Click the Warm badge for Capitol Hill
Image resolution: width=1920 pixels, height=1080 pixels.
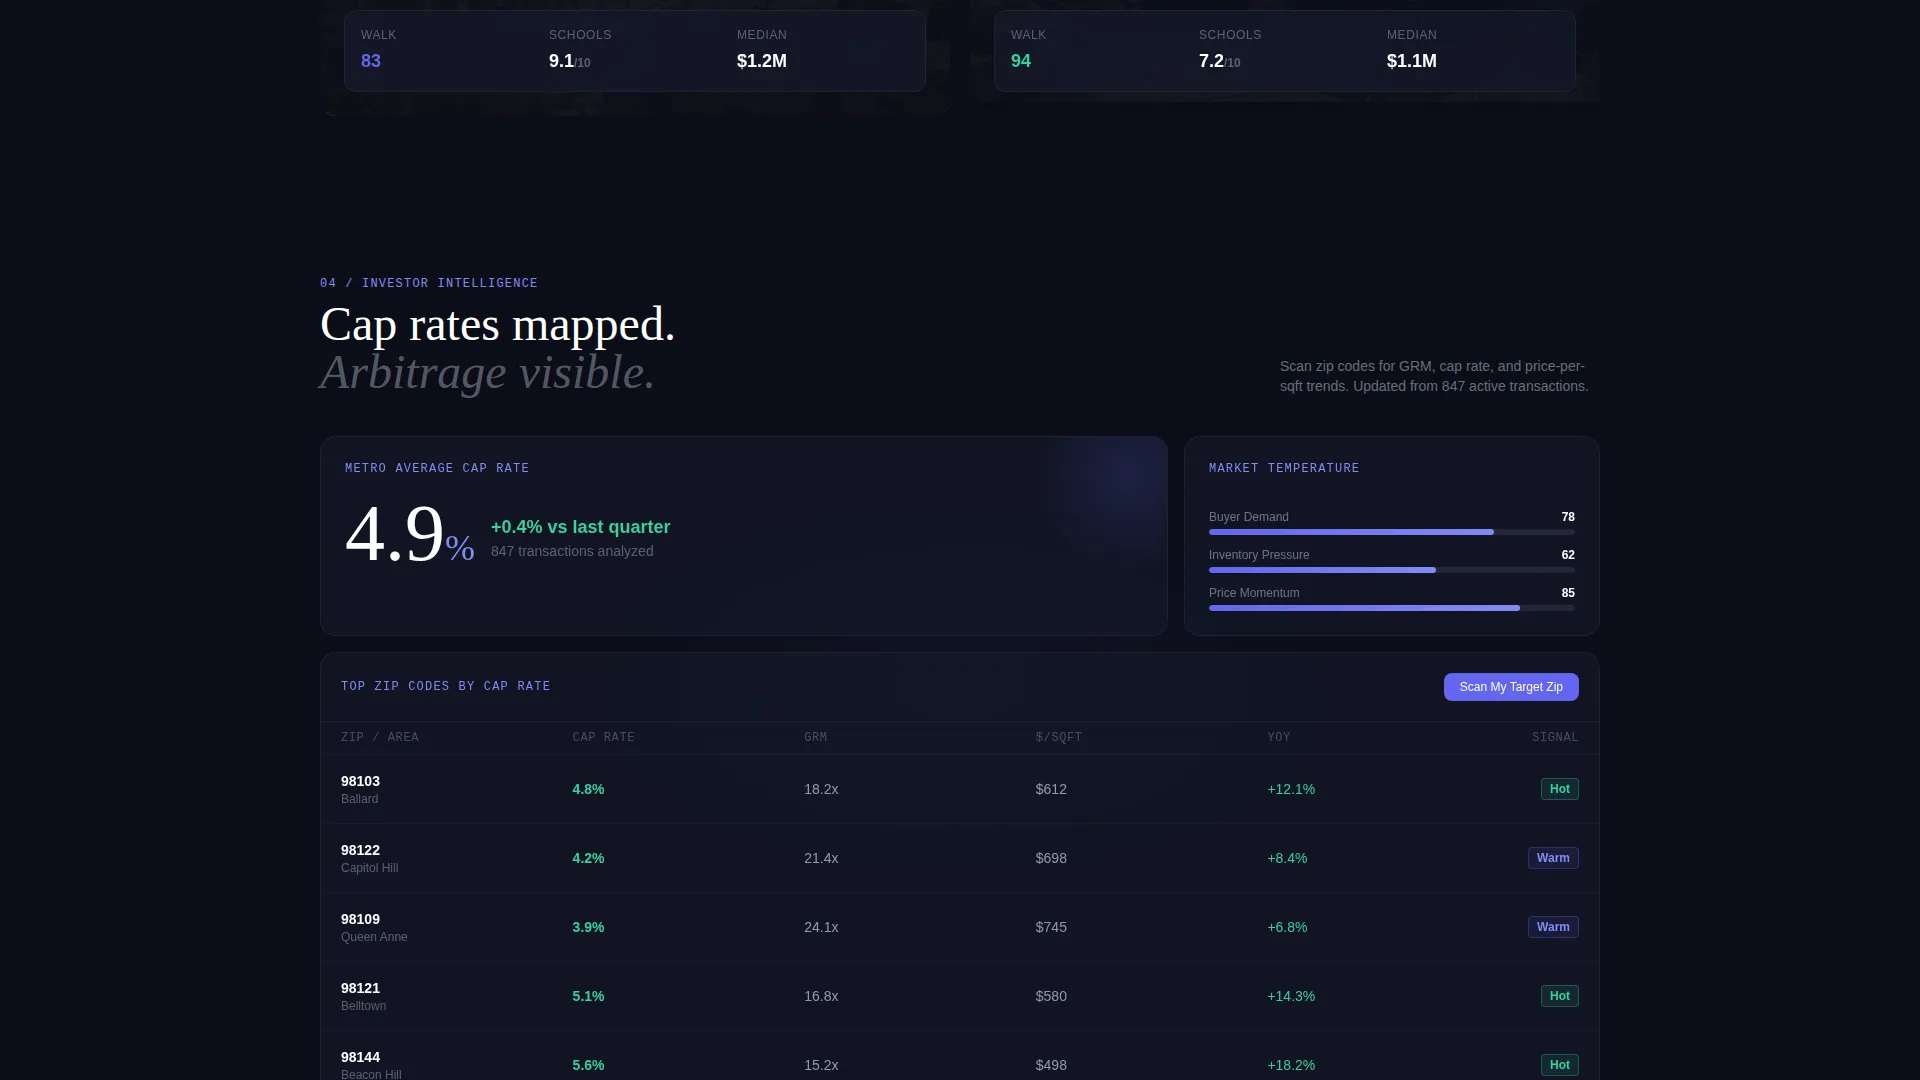(x=1553, y=858)
